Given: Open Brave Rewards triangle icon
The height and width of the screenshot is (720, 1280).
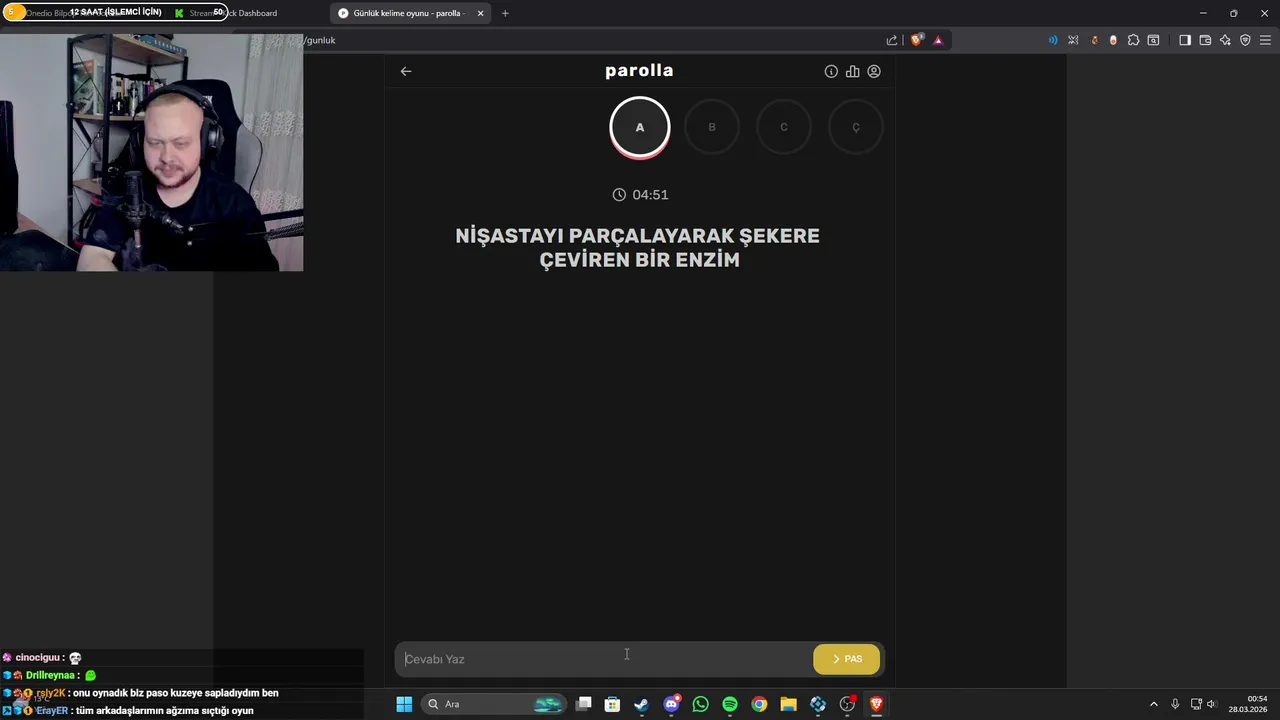Looking at the screenshot, I should (x=938, y=40).
